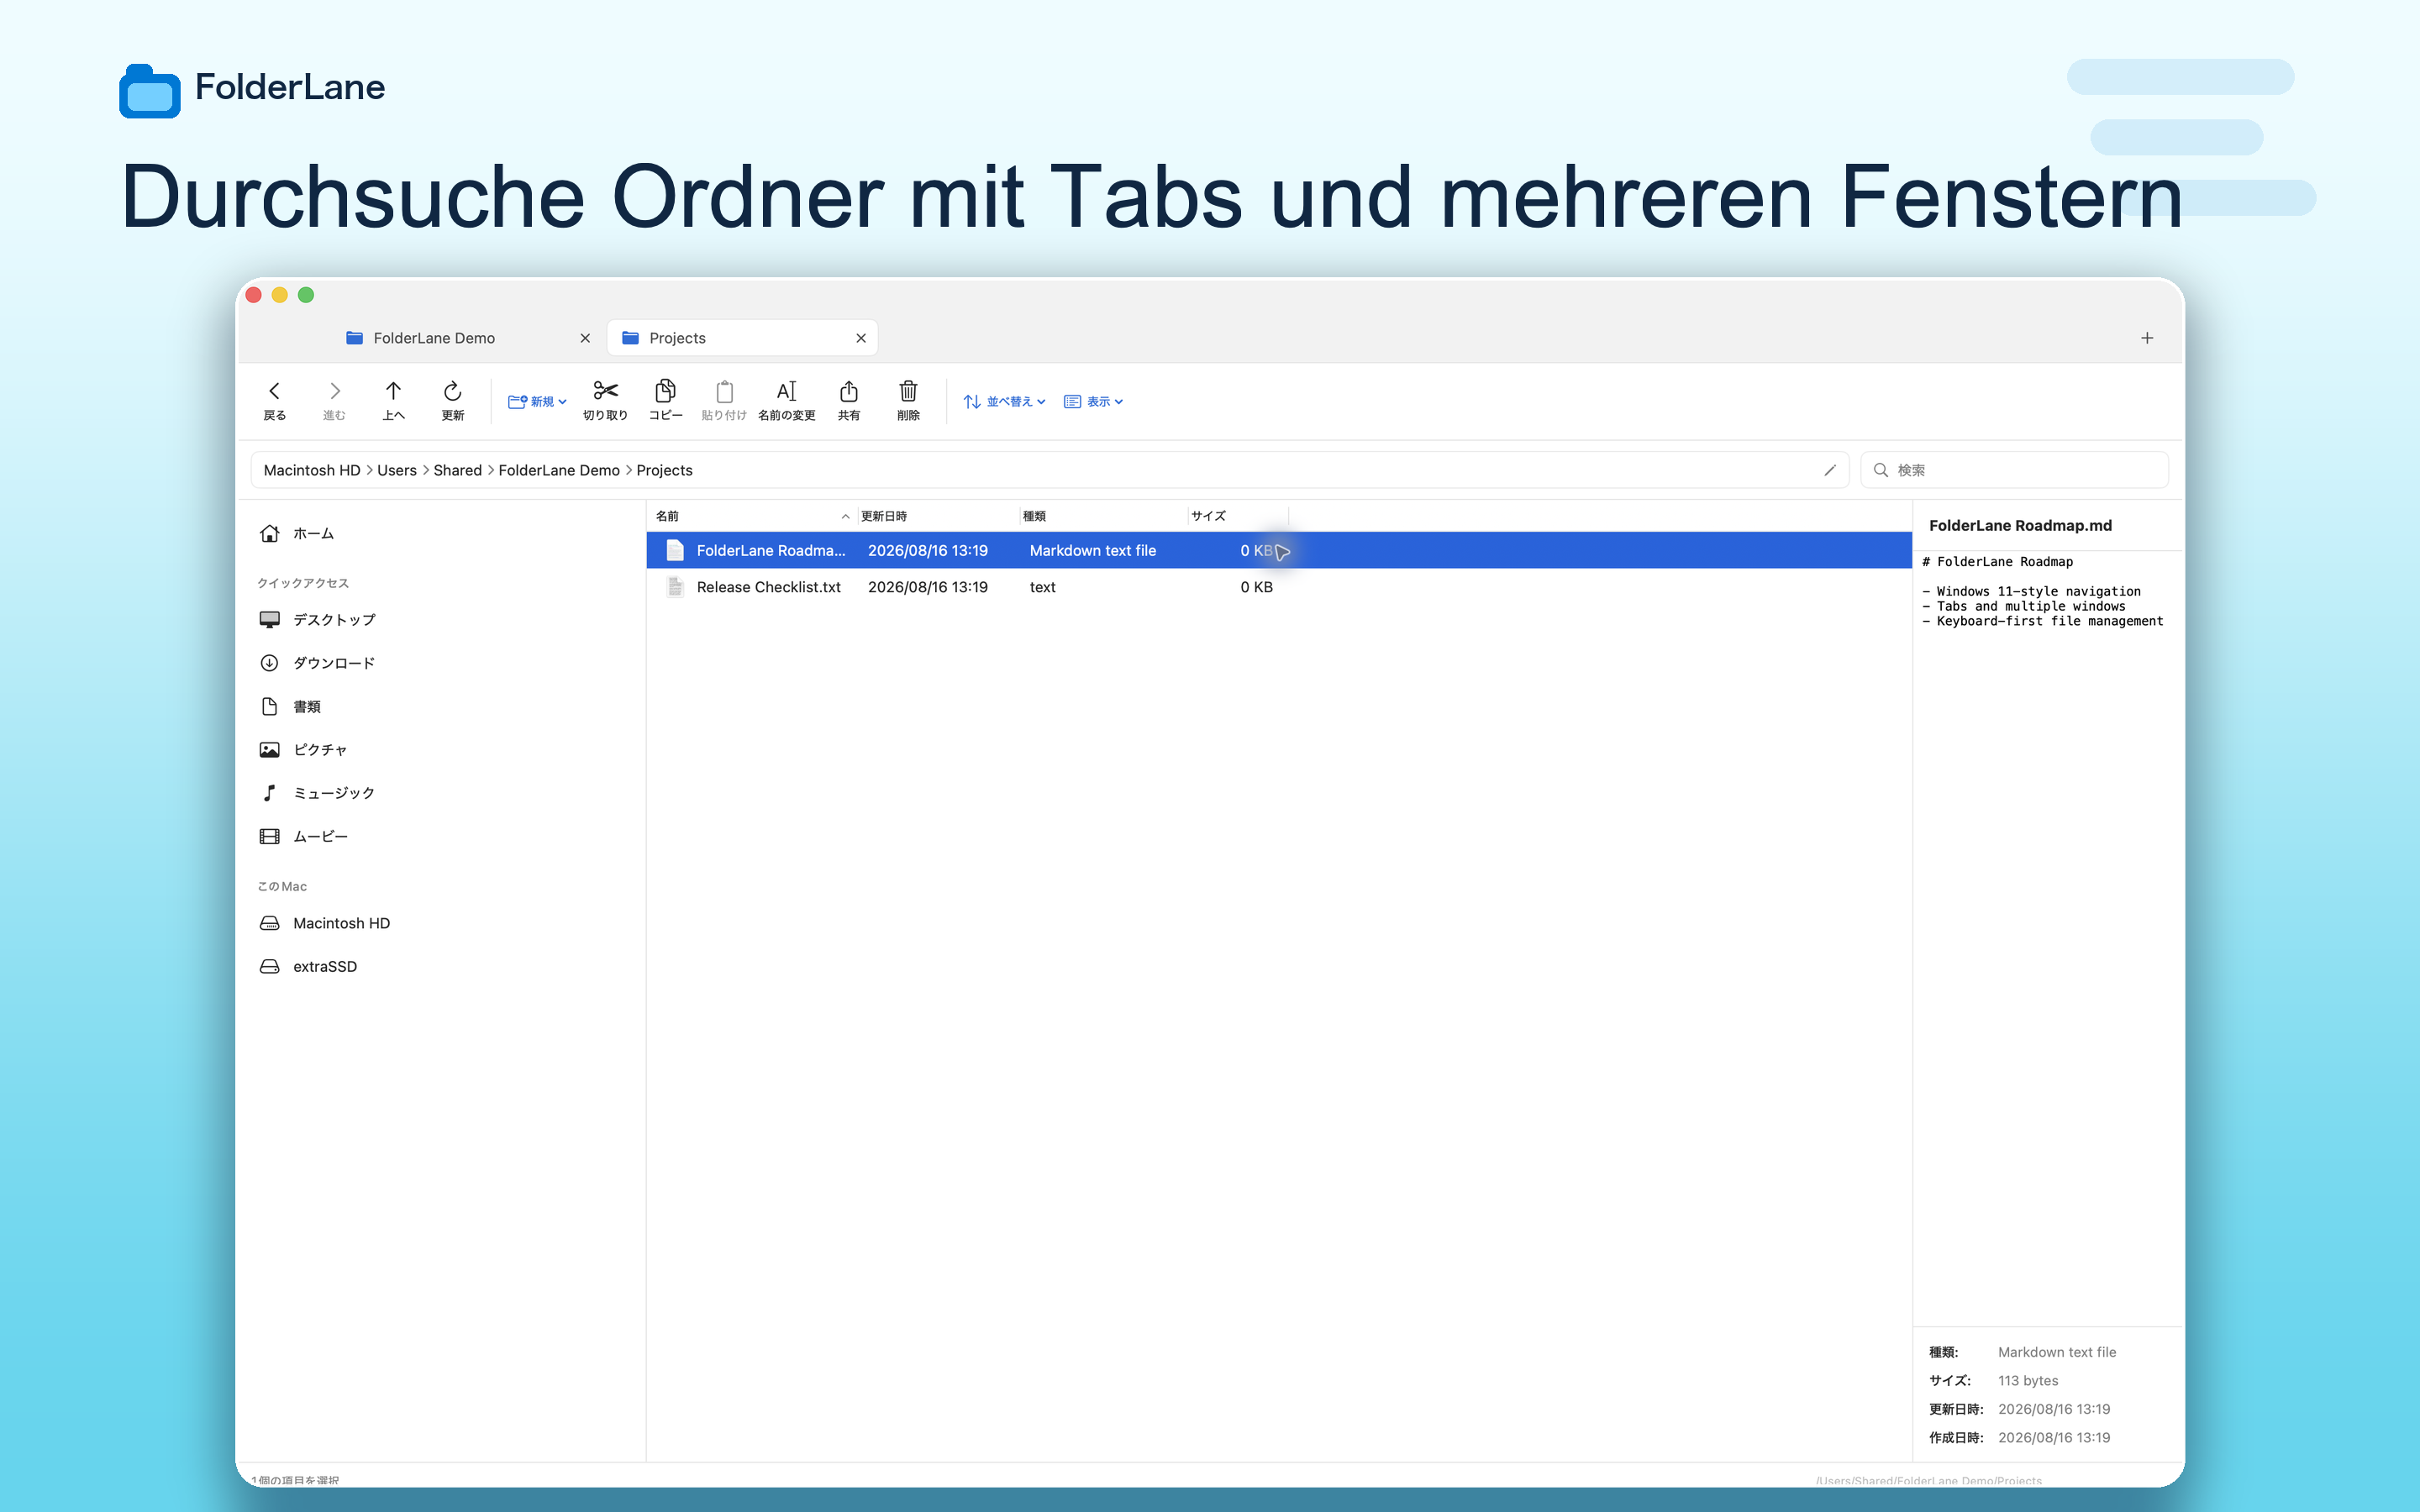2420x1512 pixels.
Task: Click Projects in the breadcrumb path
Action: pos(665,470)
